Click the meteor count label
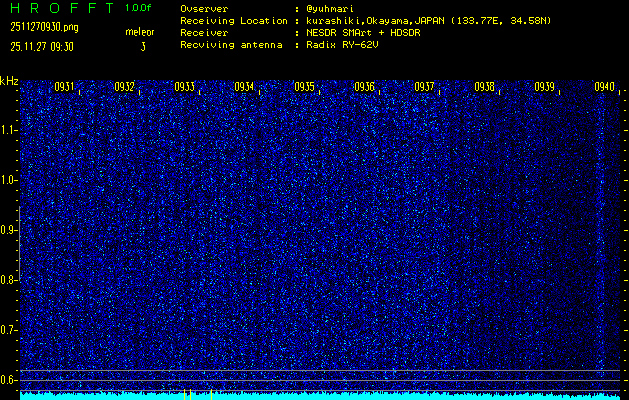This screenshot has width=629, height=400. point(140,32)
